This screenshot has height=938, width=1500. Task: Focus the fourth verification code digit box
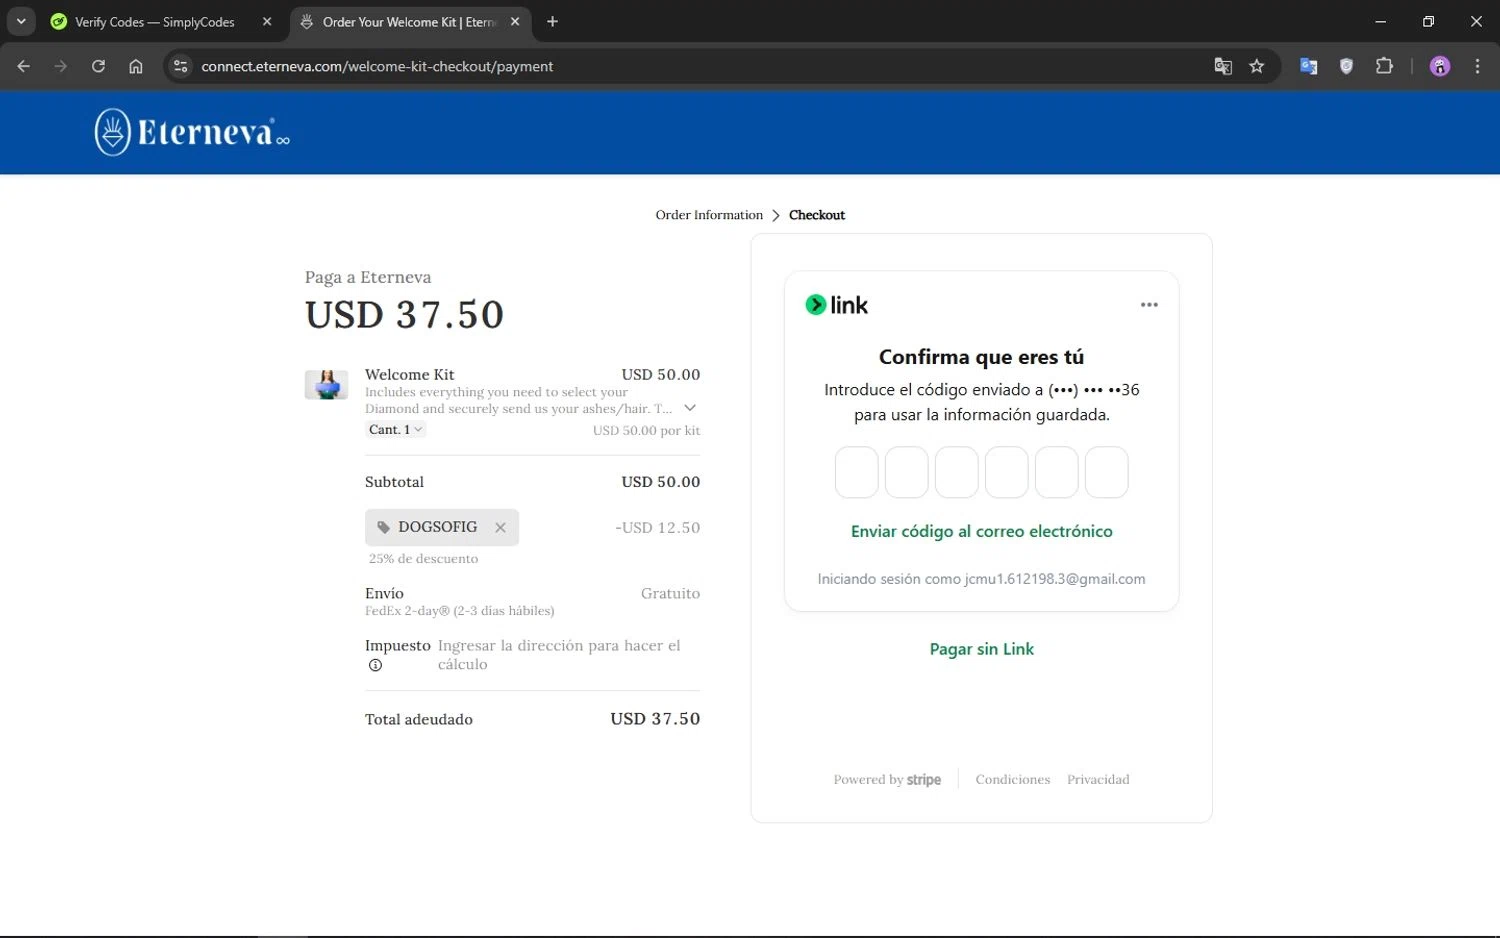pyautogui.click(x=1007, y=472)
